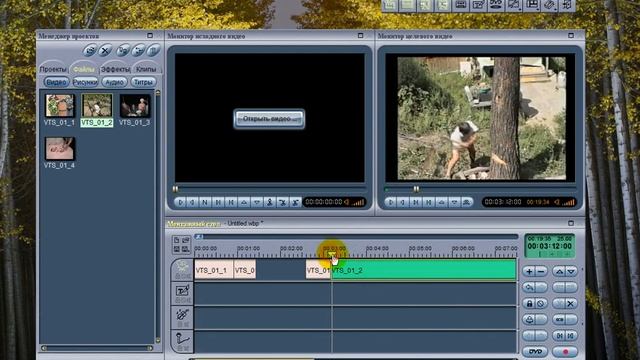Click the X delete button beside timeline

[x=571, y=303]
